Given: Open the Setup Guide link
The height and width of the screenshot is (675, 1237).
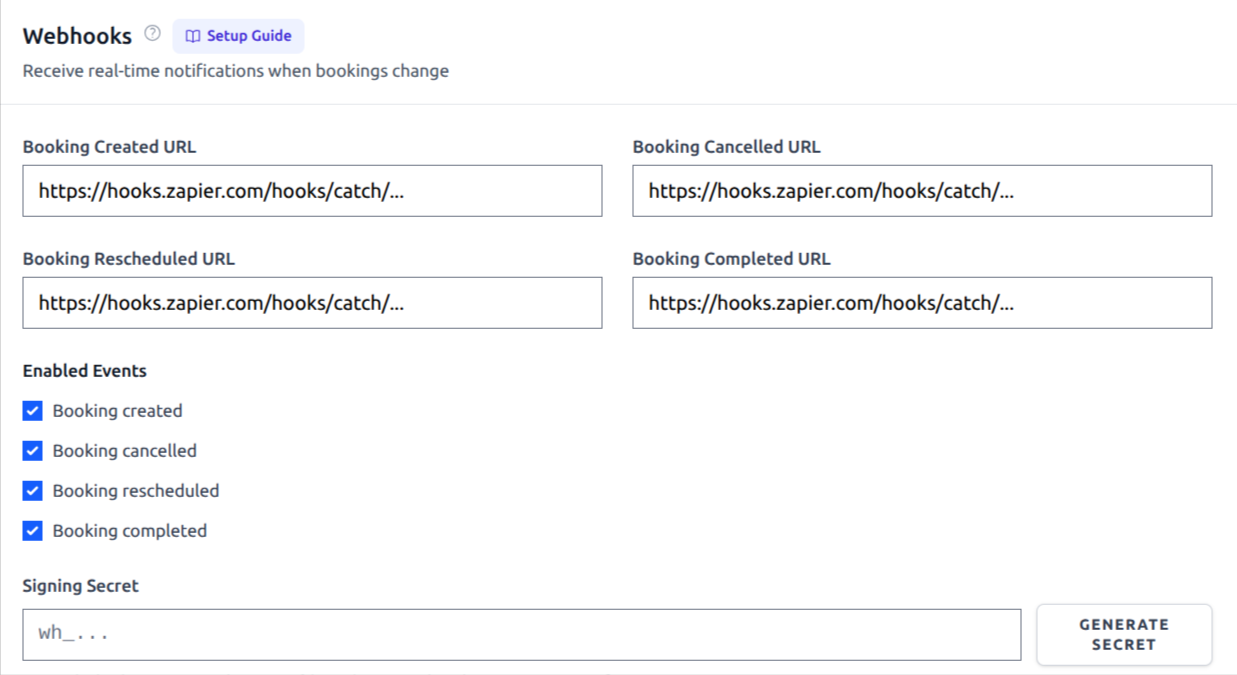Looking at the screenshot, I should pos(238,36).
